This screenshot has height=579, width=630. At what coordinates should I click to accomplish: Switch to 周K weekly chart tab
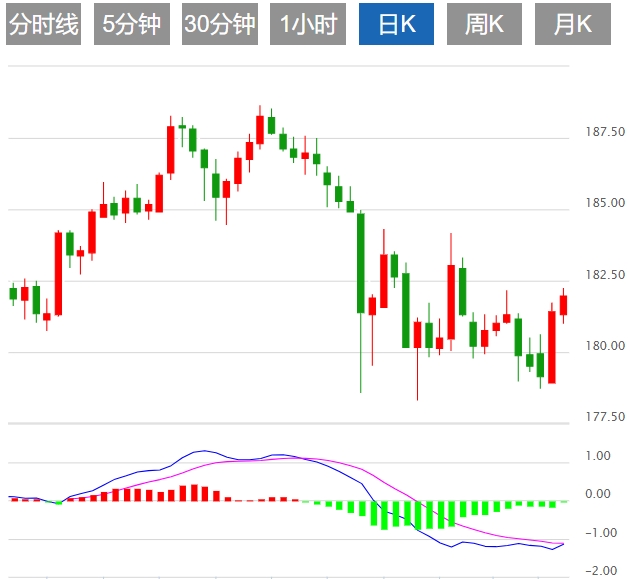484,24
